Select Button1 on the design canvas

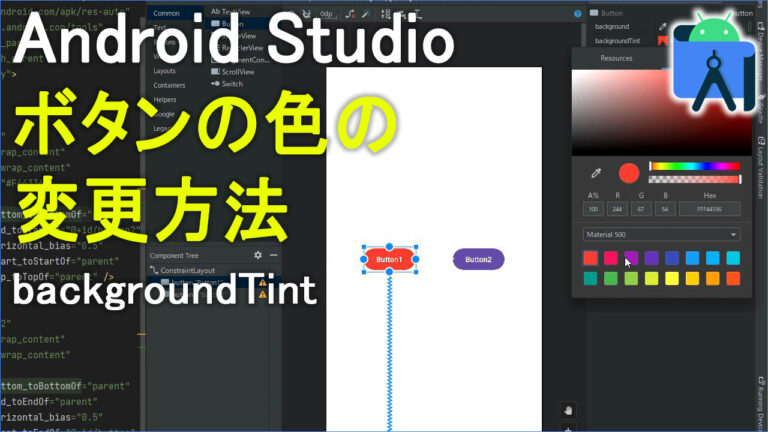click(389, 259)
